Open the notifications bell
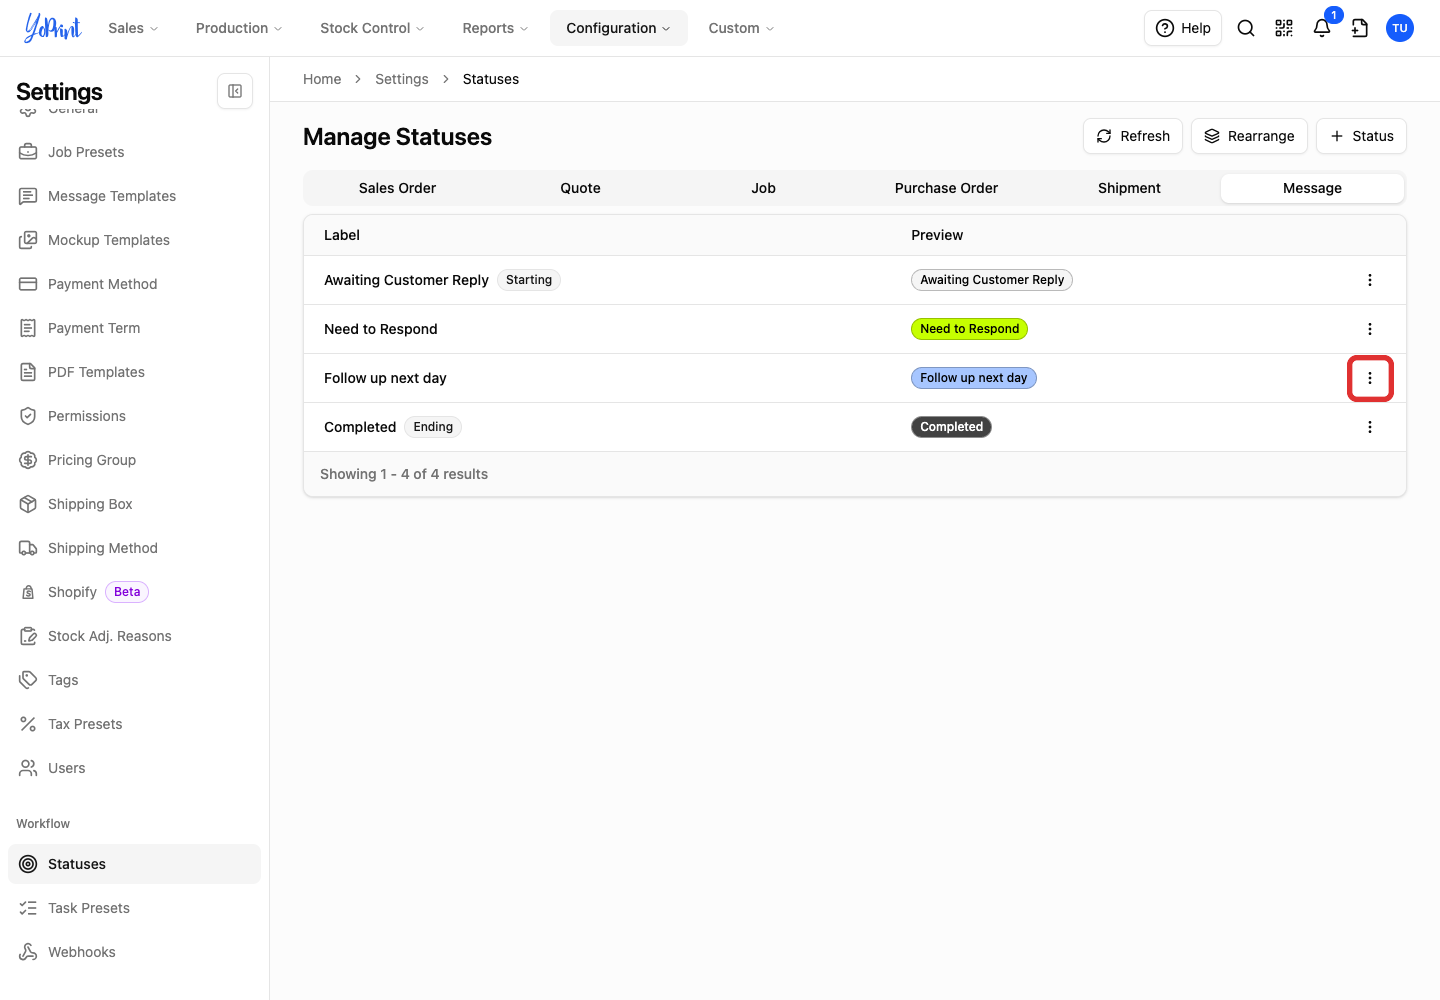Screen dimensions: 1440x1000 (1322, 28)
